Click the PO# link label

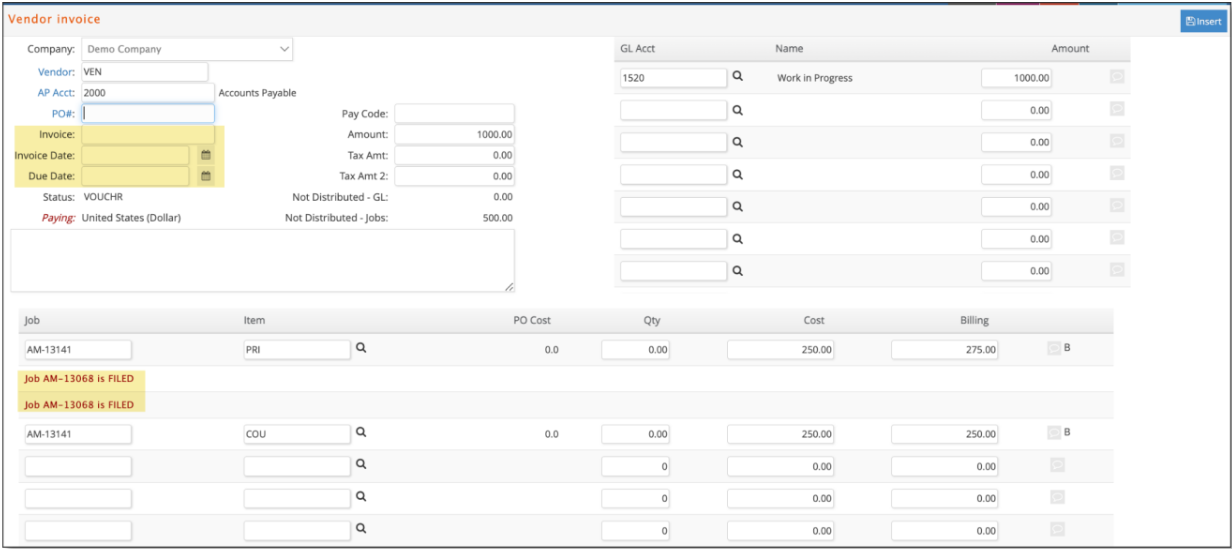point(63,113)
